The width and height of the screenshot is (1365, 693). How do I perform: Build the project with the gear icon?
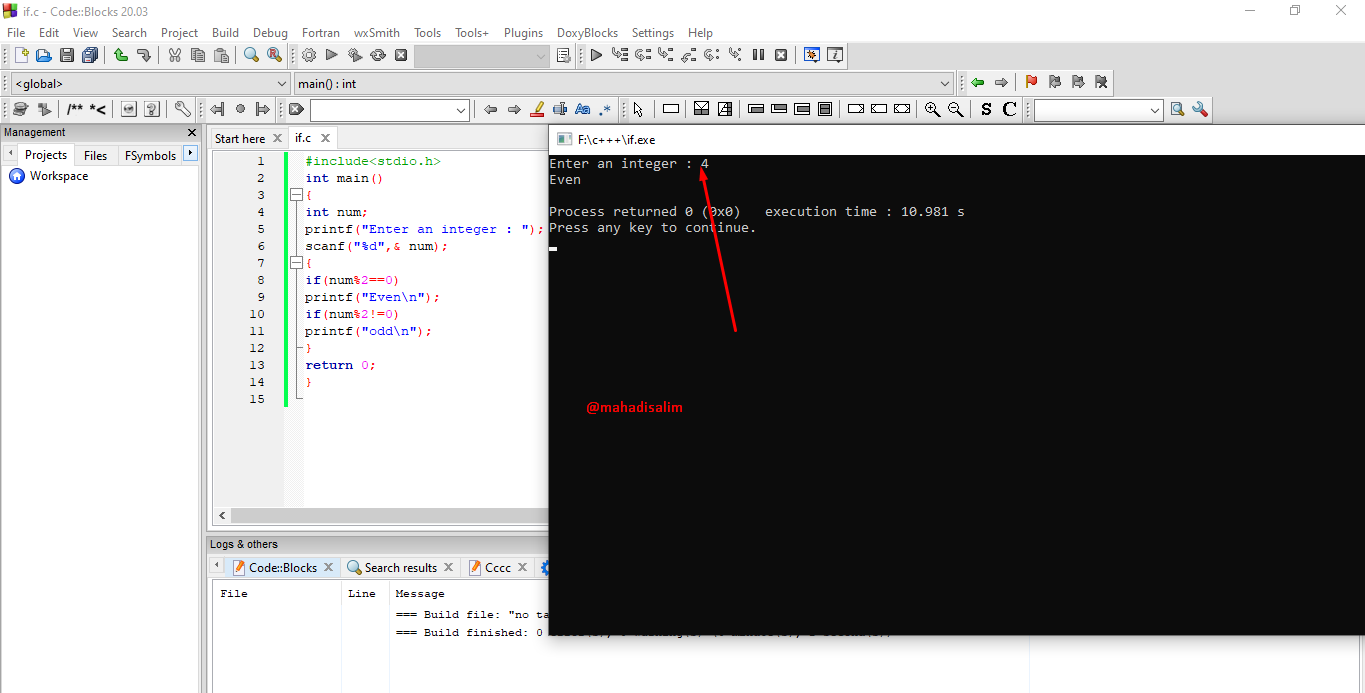point(309,56)
